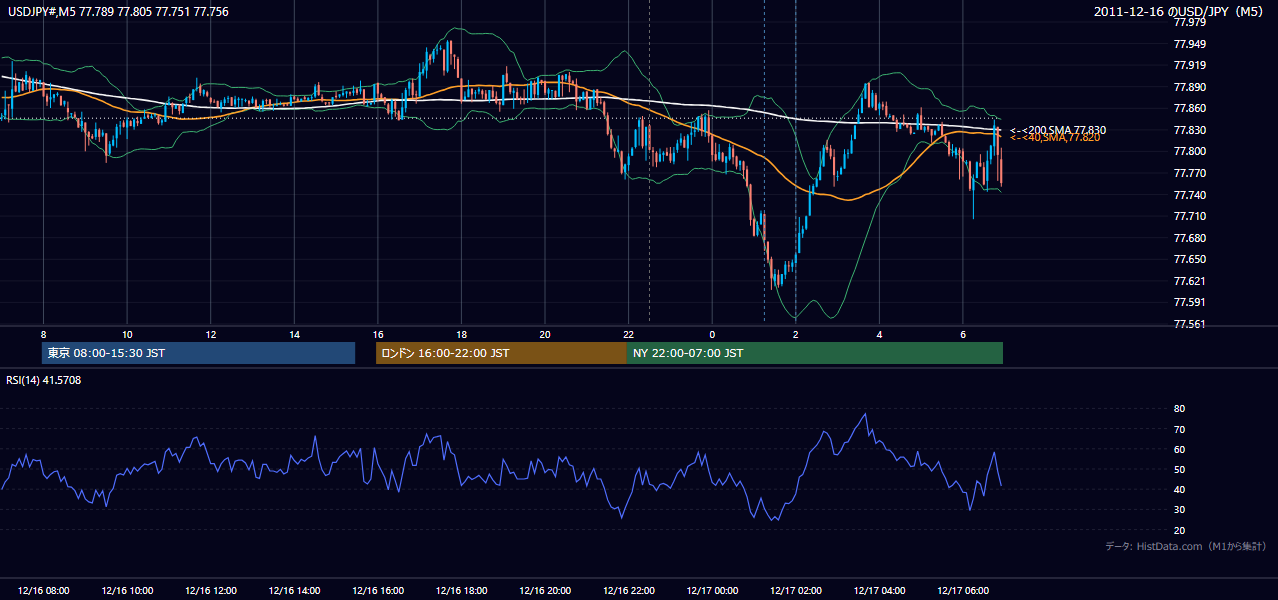Screen dimensions: 1278x600
Task: Click price axis value 77.561
Action: (x=1190, y=324)
